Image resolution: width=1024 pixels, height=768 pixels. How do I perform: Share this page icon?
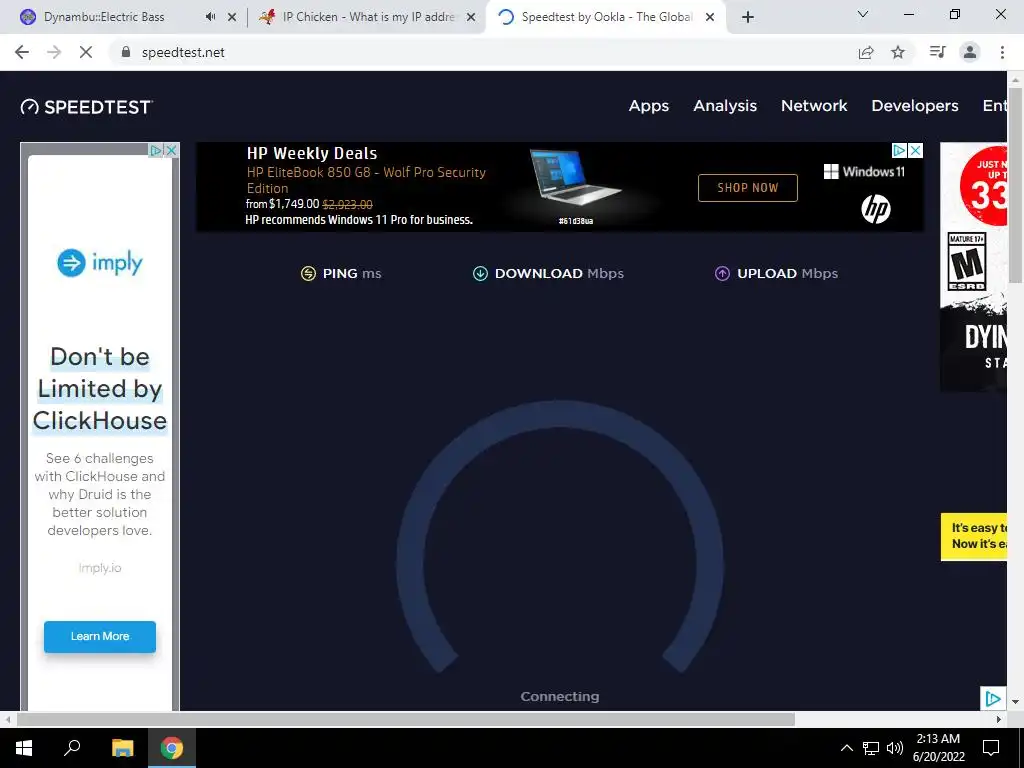click(x=866, y=52)
